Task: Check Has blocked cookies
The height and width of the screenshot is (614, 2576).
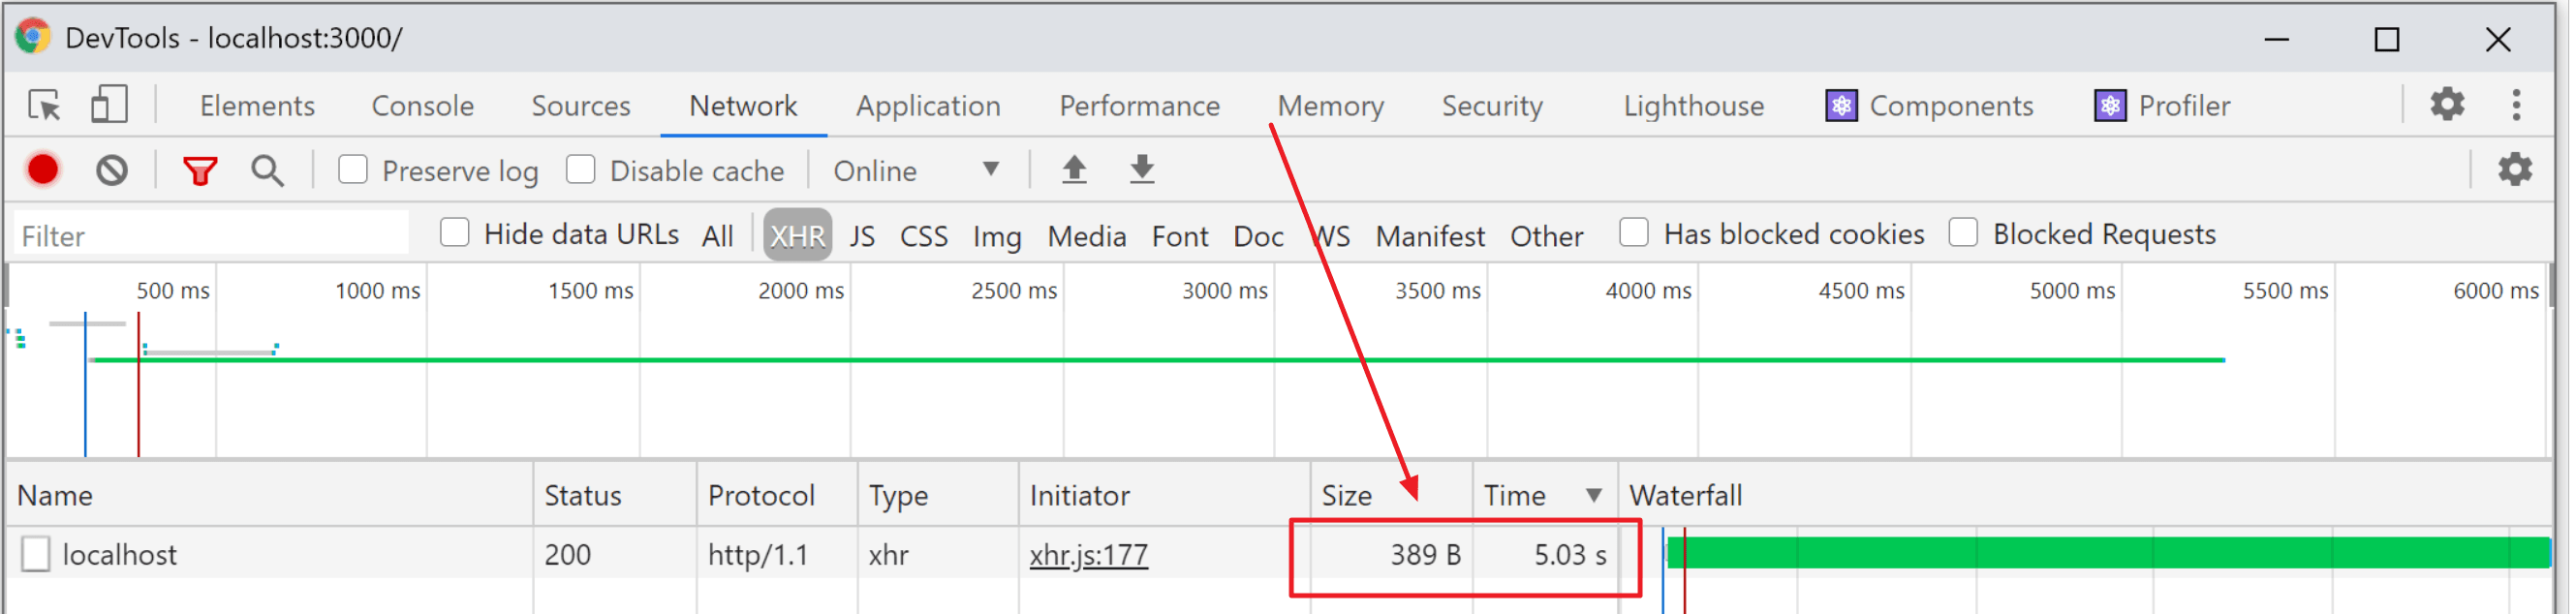Action: 1634,233
